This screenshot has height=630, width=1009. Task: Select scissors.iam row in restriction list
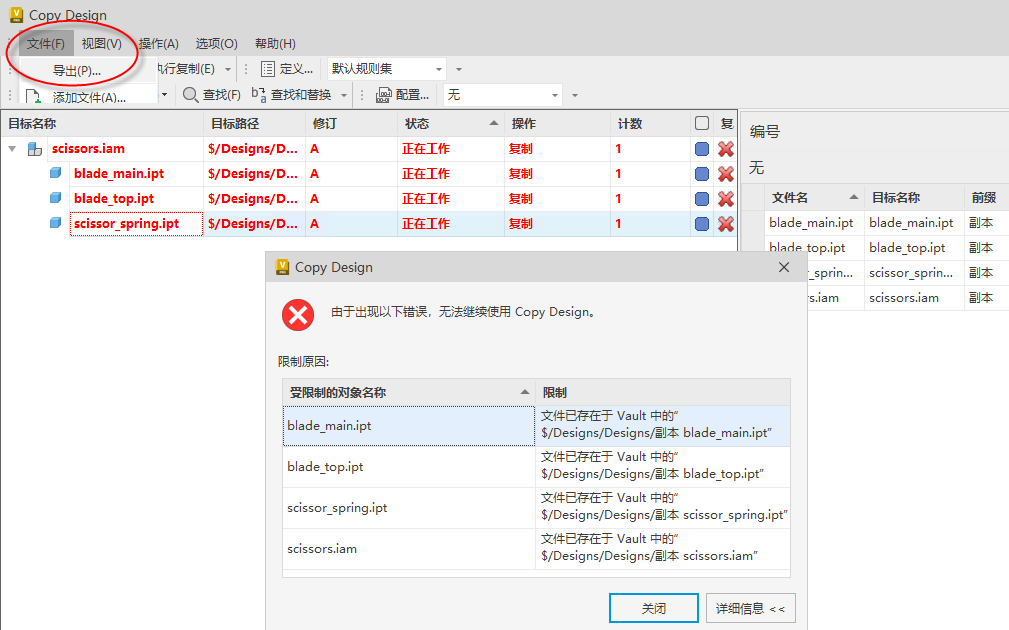(537, 549)
